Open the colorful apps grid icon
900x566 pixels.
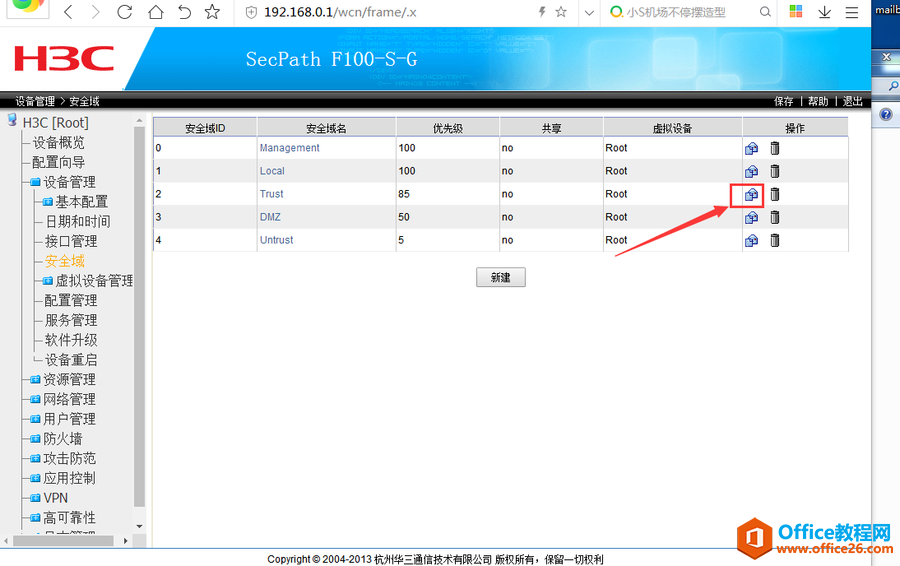click(x=796, y=11)
